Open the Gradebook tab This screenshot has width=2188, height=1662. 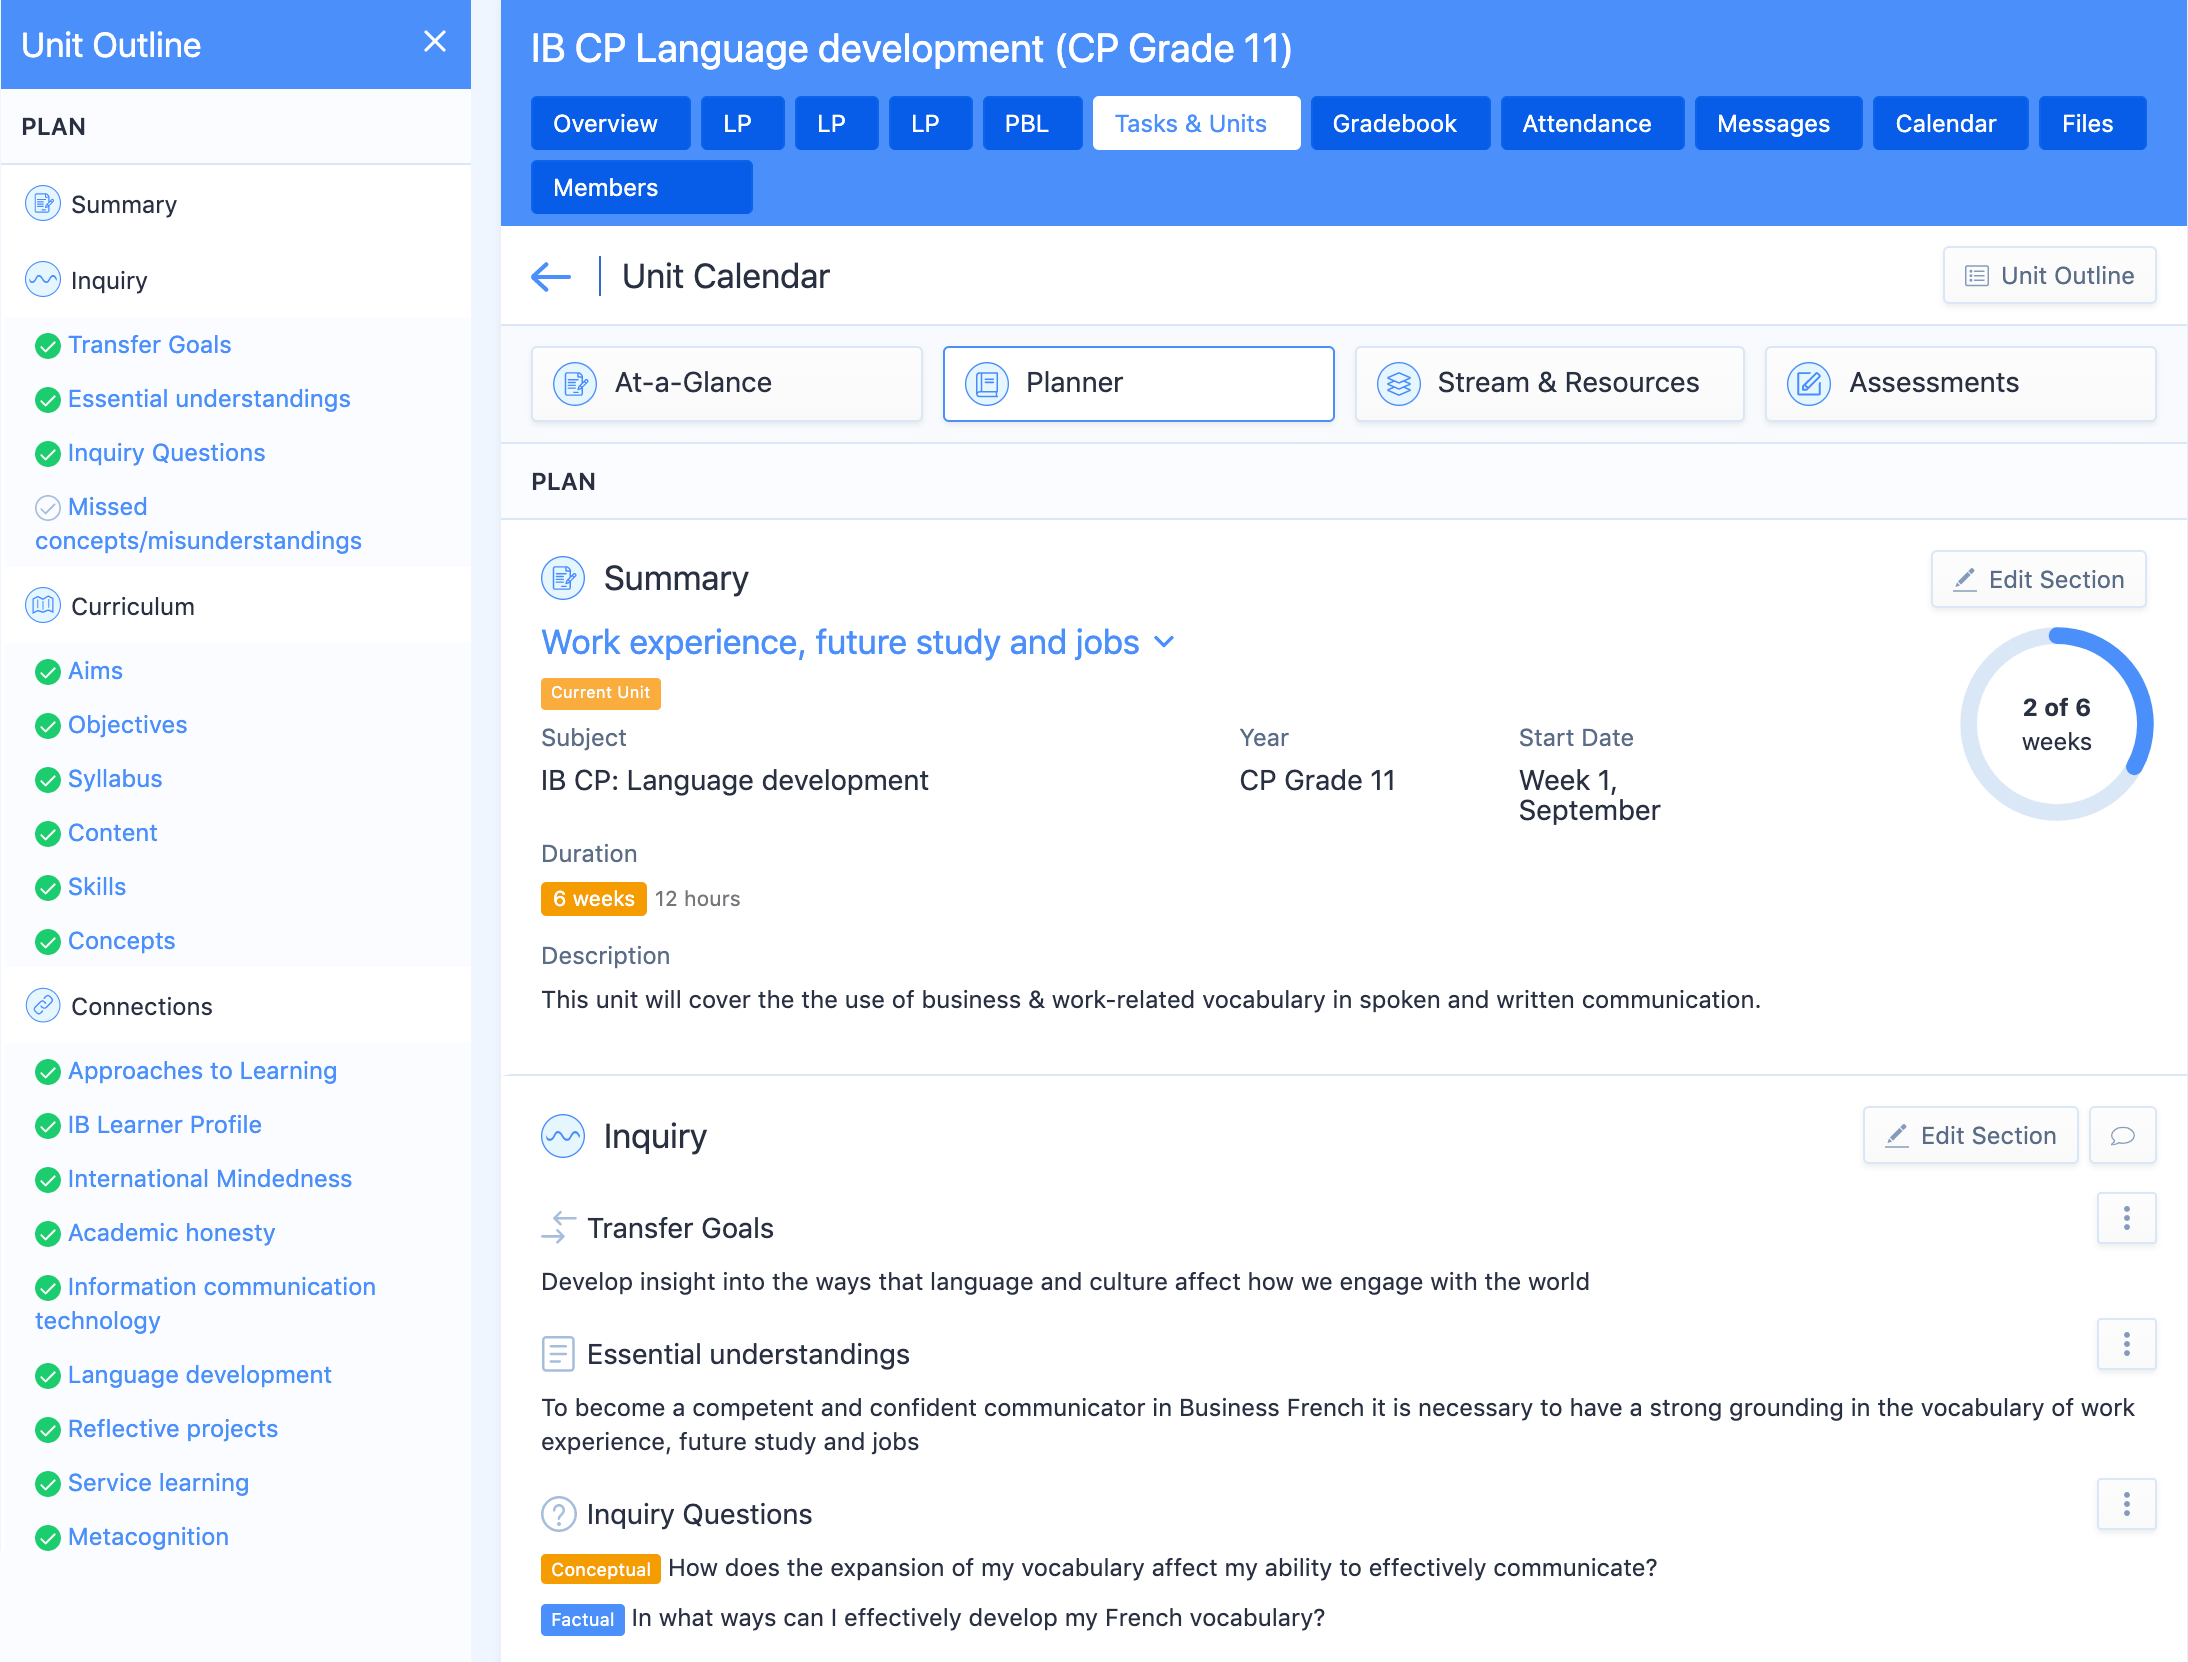[x=1399, y=123]
